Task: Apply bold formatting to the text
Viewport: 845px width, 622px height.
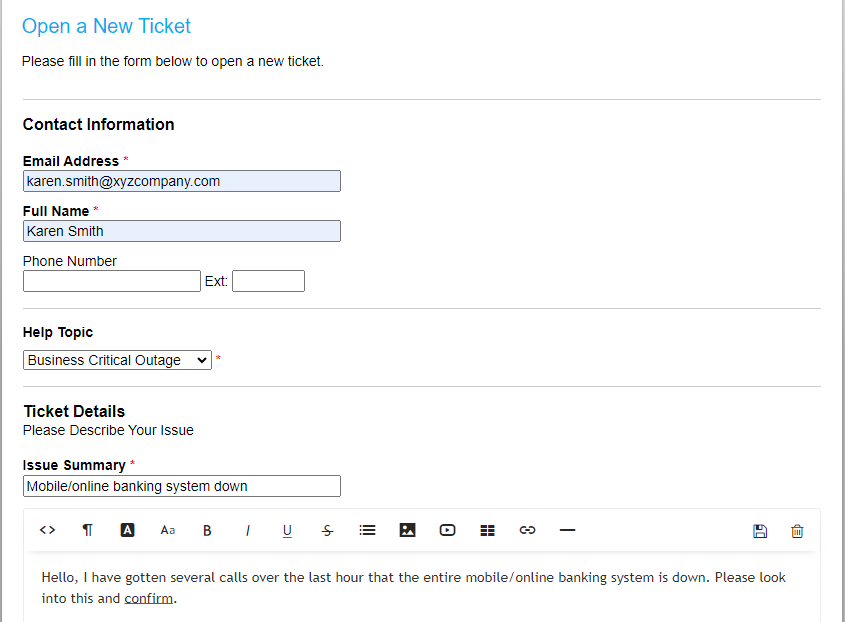Action: [207, 530]
